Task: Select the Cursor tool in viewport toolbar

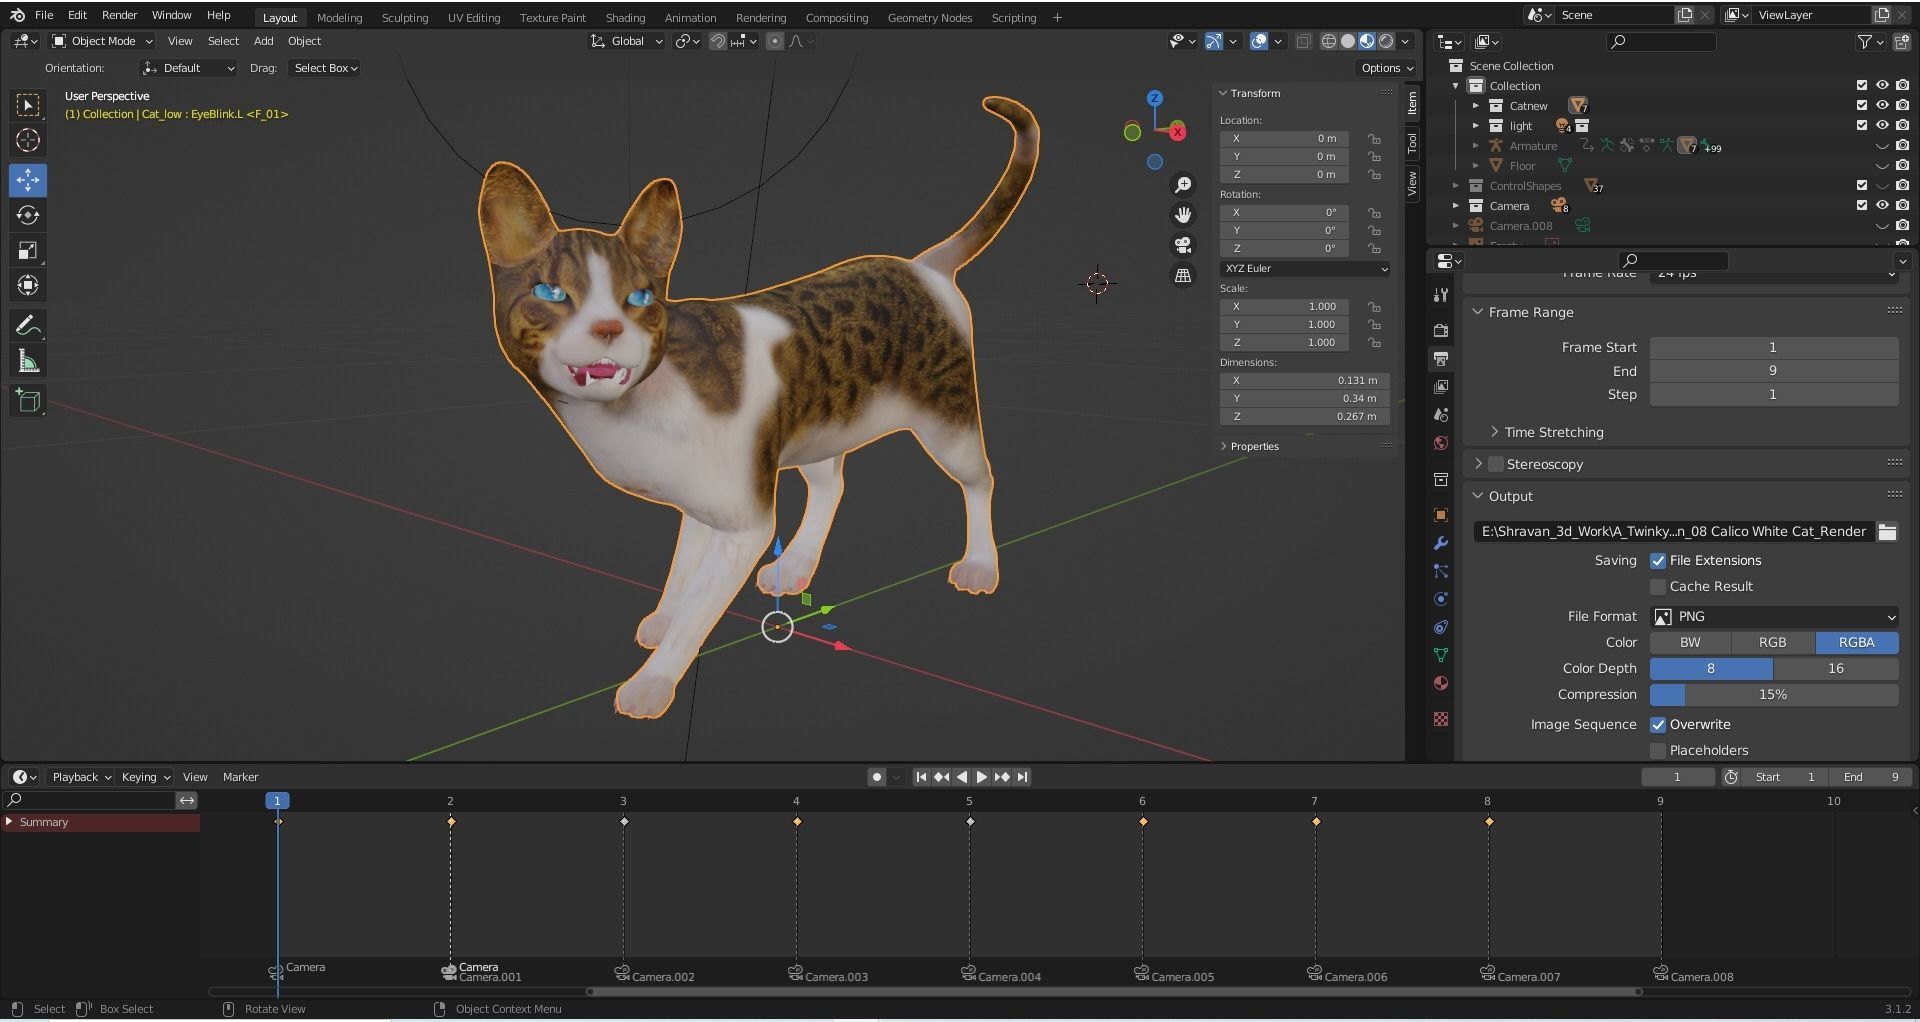Action: [x=28, y=141]
